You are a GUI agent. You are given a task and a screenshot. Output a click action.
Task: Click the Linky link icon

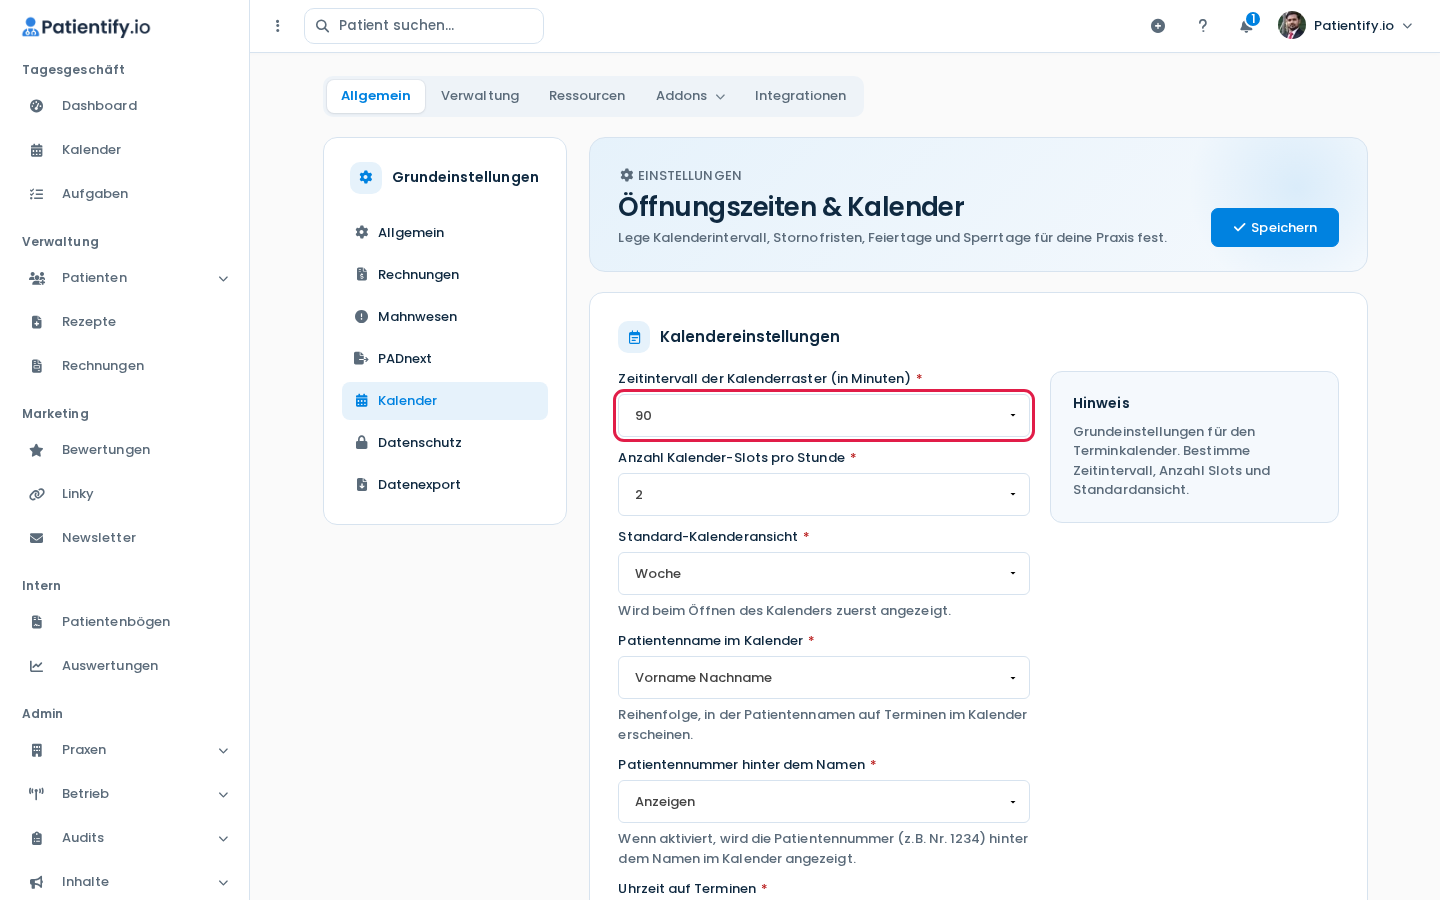point(37,494)
